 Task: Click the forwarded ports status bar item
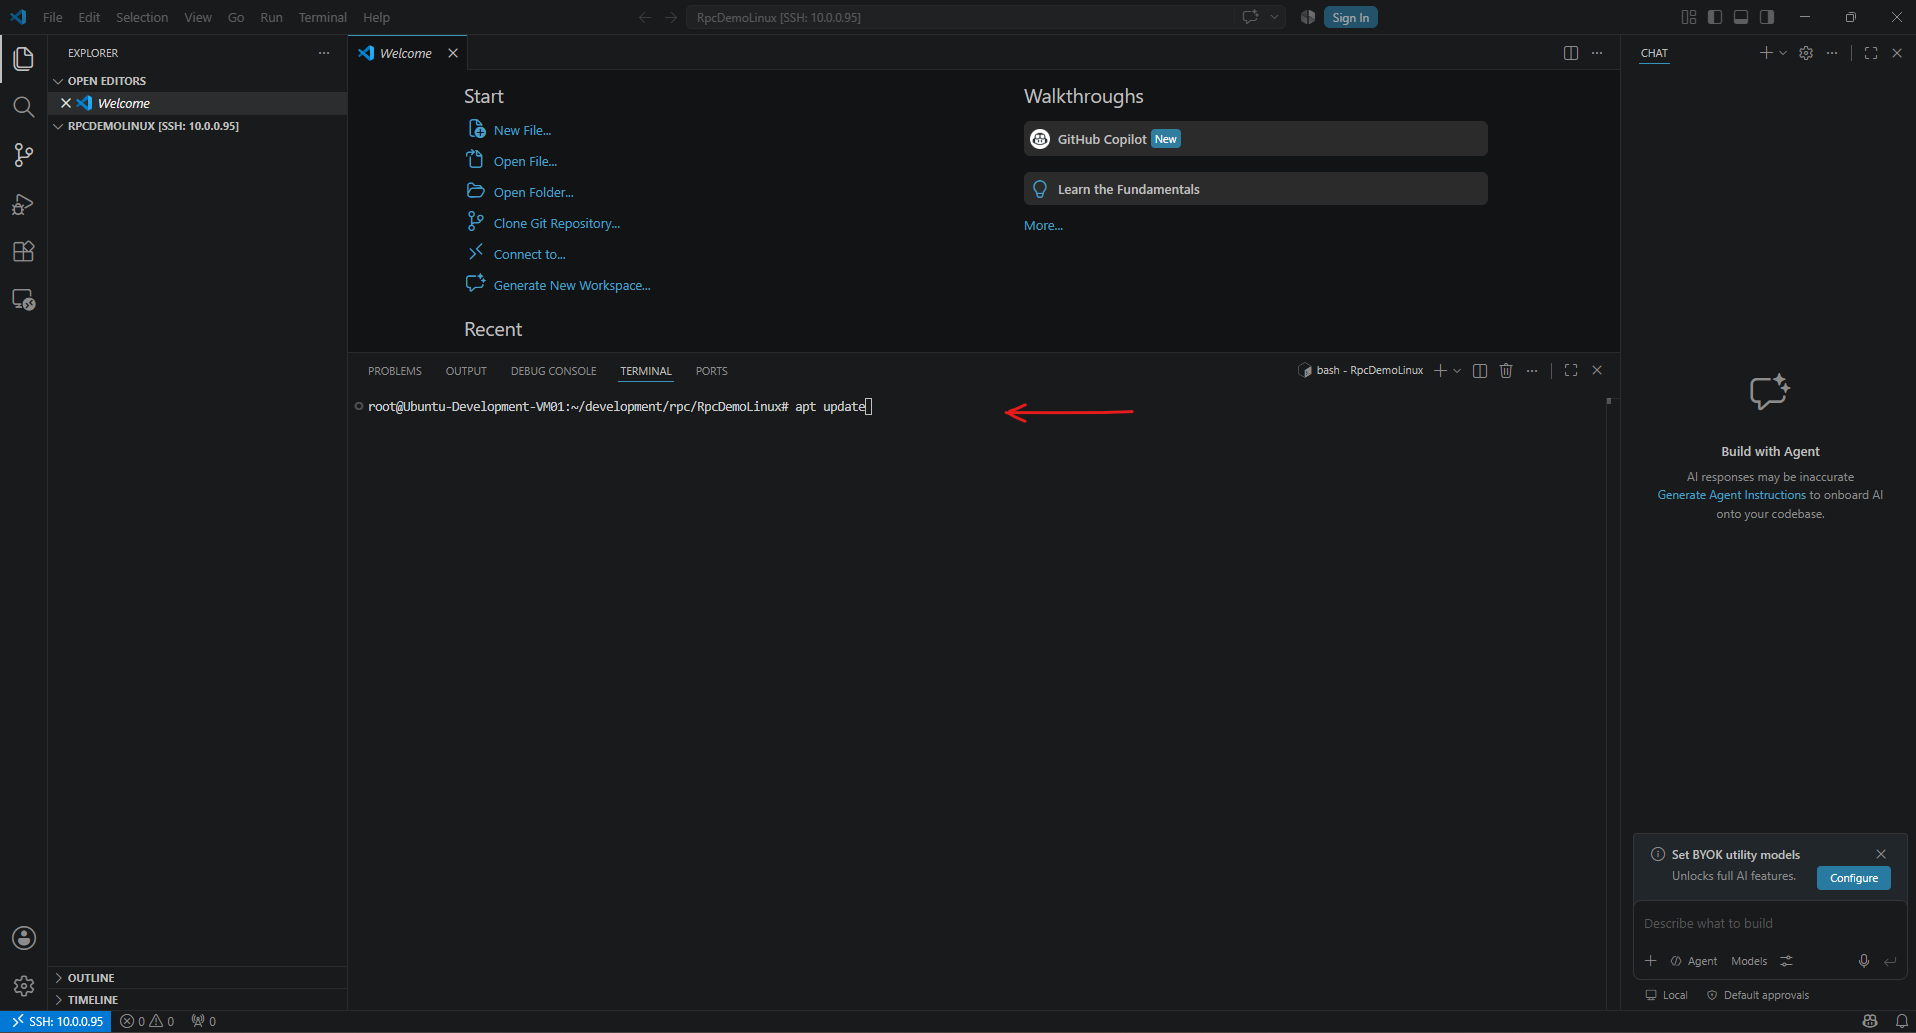click(x=204, y=1021)
